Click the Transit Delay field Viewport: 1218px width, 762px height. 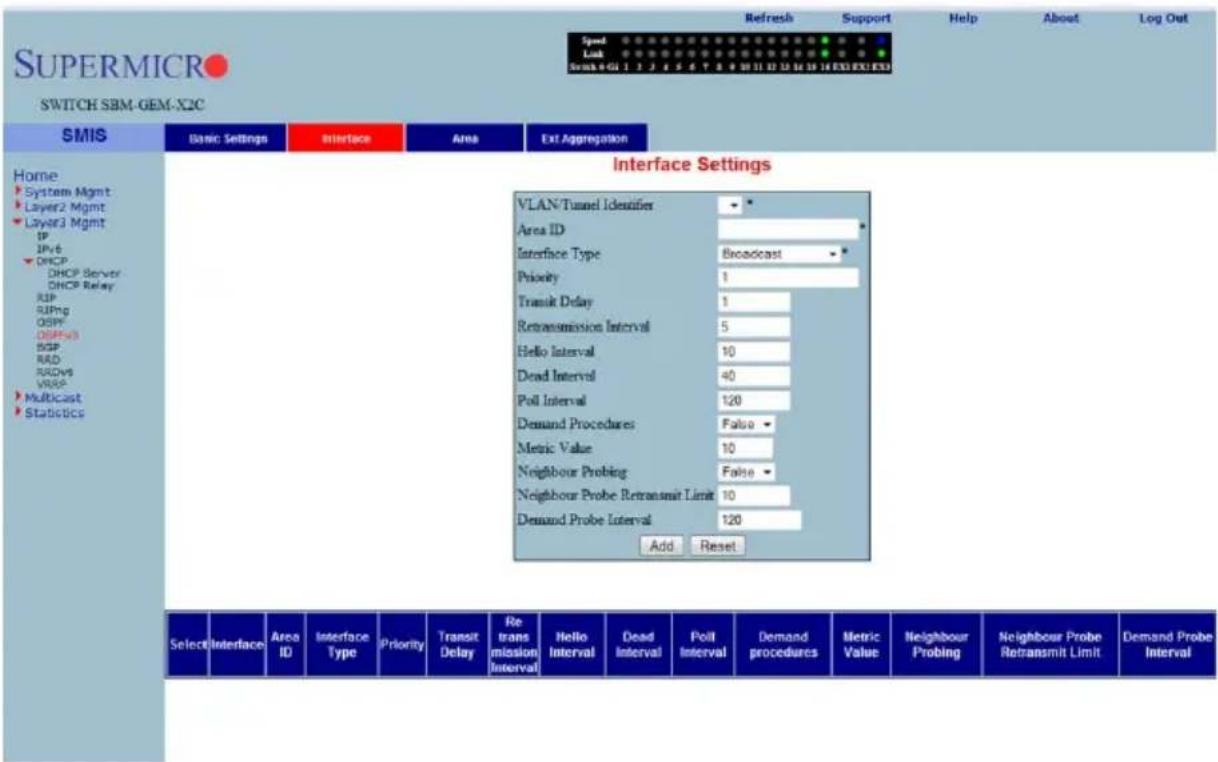point(754,302)
